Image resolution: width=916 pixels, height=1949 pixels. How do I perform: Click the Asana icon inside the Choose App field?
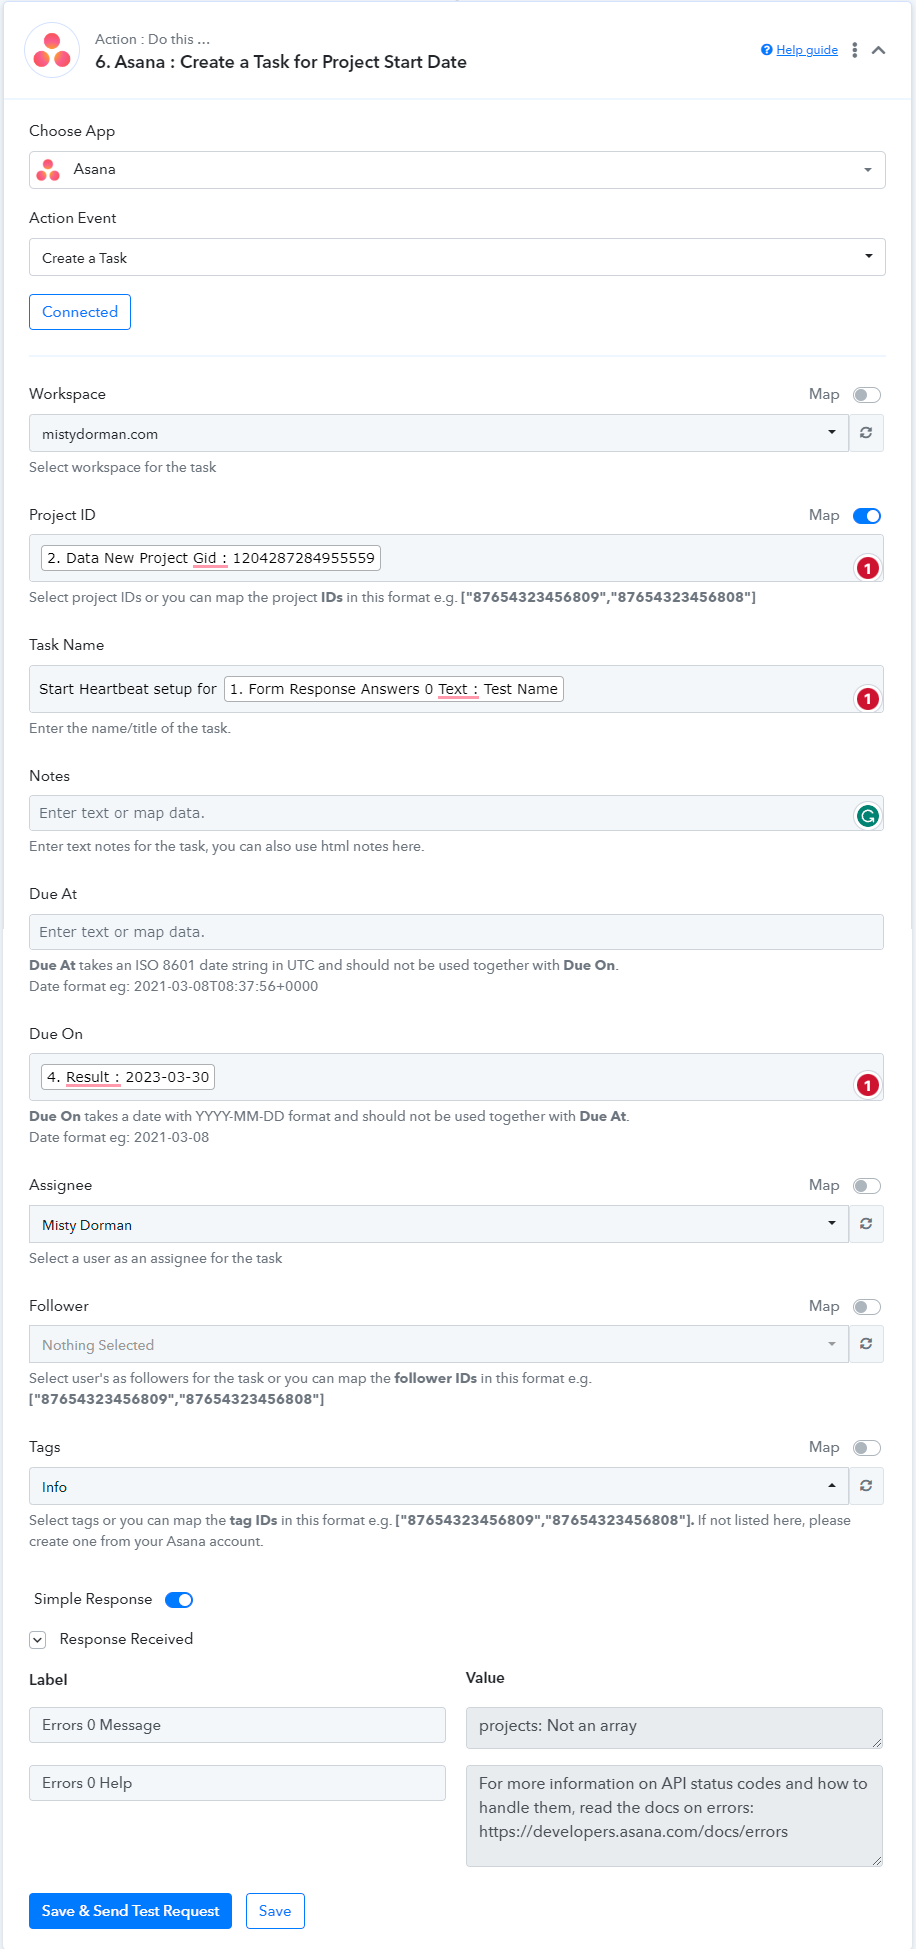click(x=48, y=170)
